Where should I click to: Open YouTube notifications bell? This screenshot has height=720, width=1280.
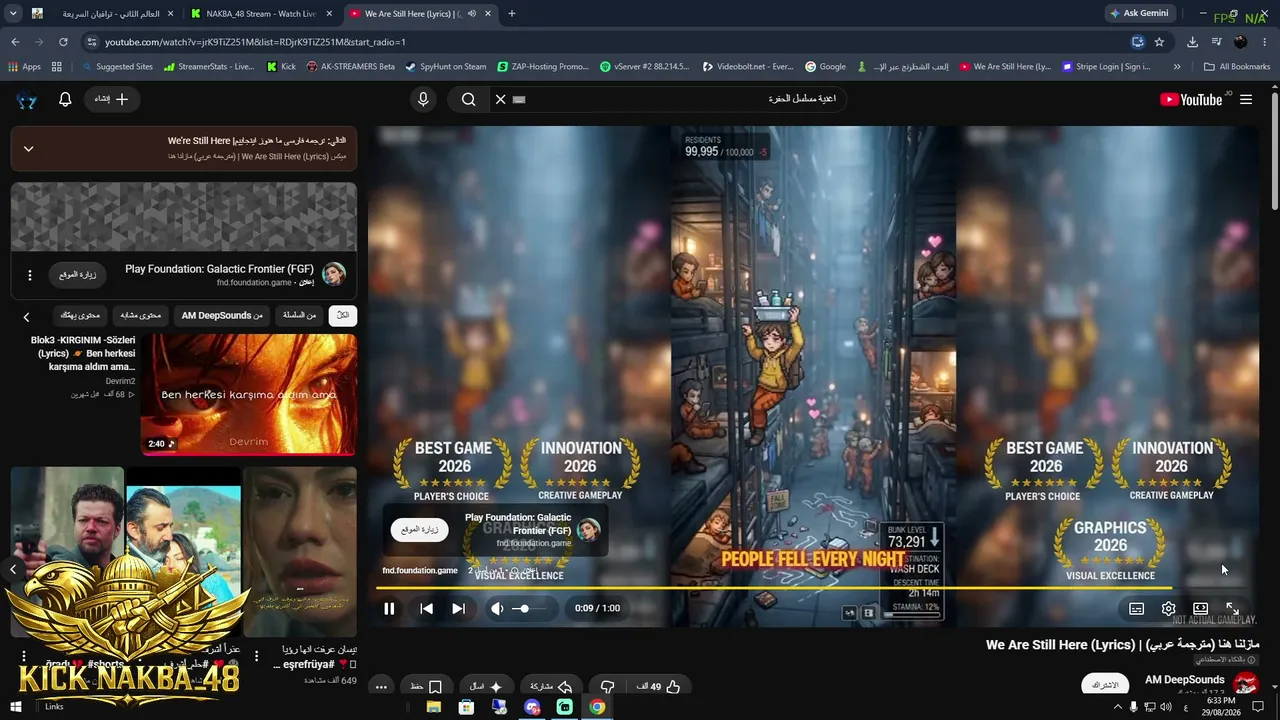[x=65, y=99]
